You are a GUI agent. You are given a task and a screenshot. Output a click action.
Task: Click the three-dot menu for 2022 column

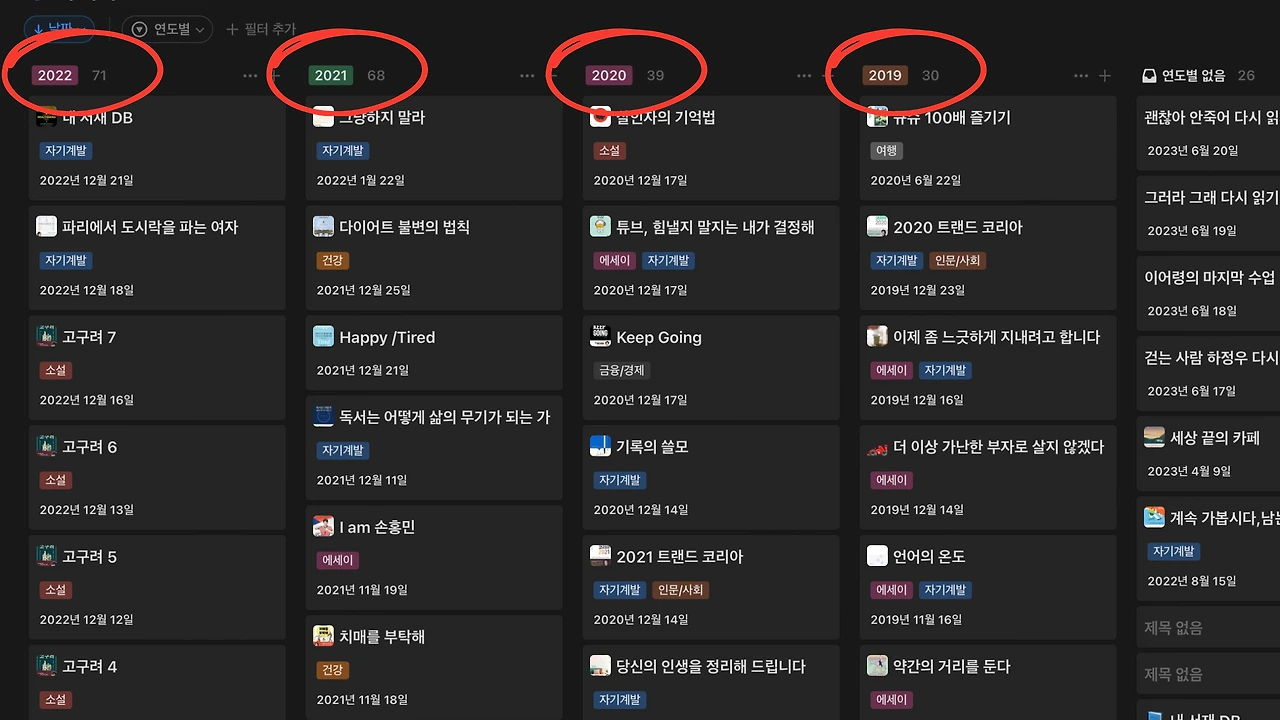250,76
